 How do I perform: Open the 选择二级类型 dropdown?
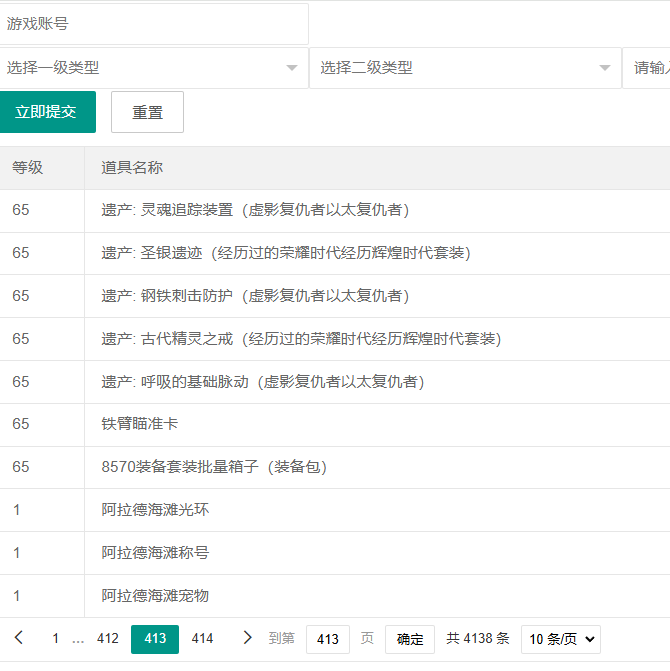click(465, 68)
